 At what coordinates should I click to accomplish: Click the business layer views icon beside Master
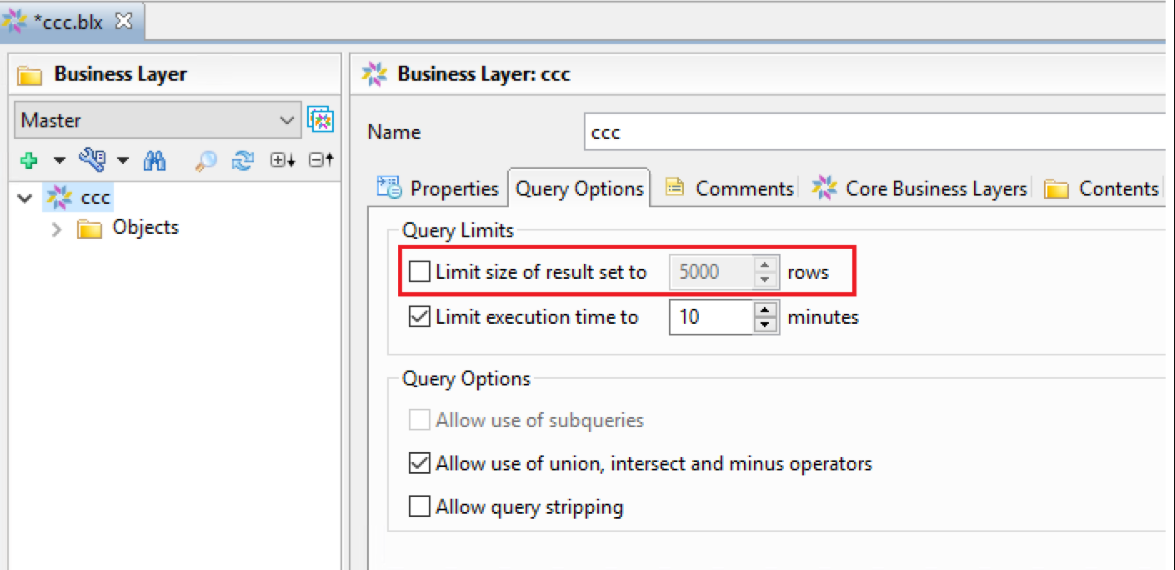point(320,120)
